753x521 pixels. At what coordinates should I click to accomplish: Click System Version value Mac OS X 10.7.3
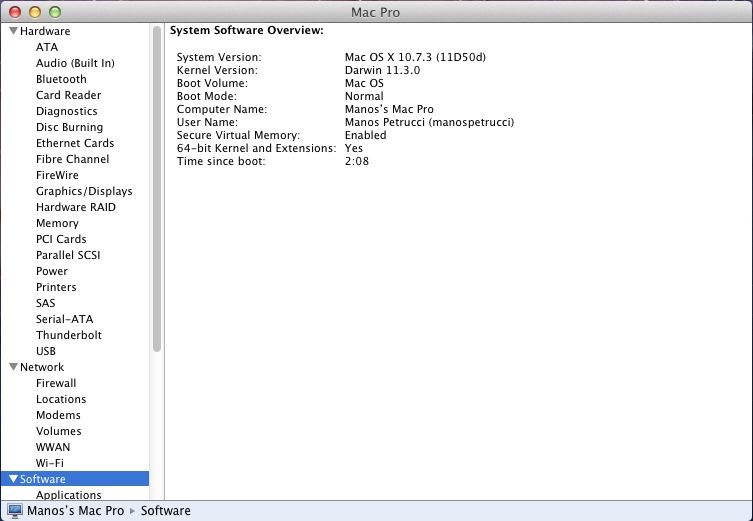point(415,57)
